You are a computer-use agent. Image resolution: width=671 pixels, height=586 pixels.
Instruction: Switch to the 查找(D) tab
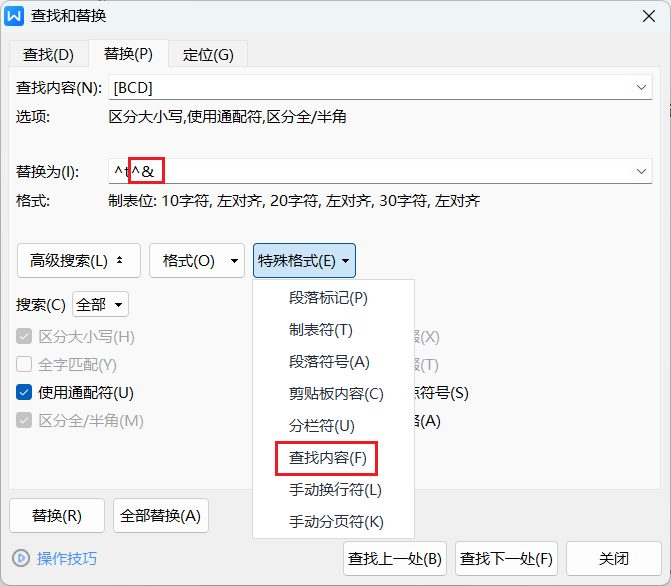pyautogui.click(x=48, y=54)
